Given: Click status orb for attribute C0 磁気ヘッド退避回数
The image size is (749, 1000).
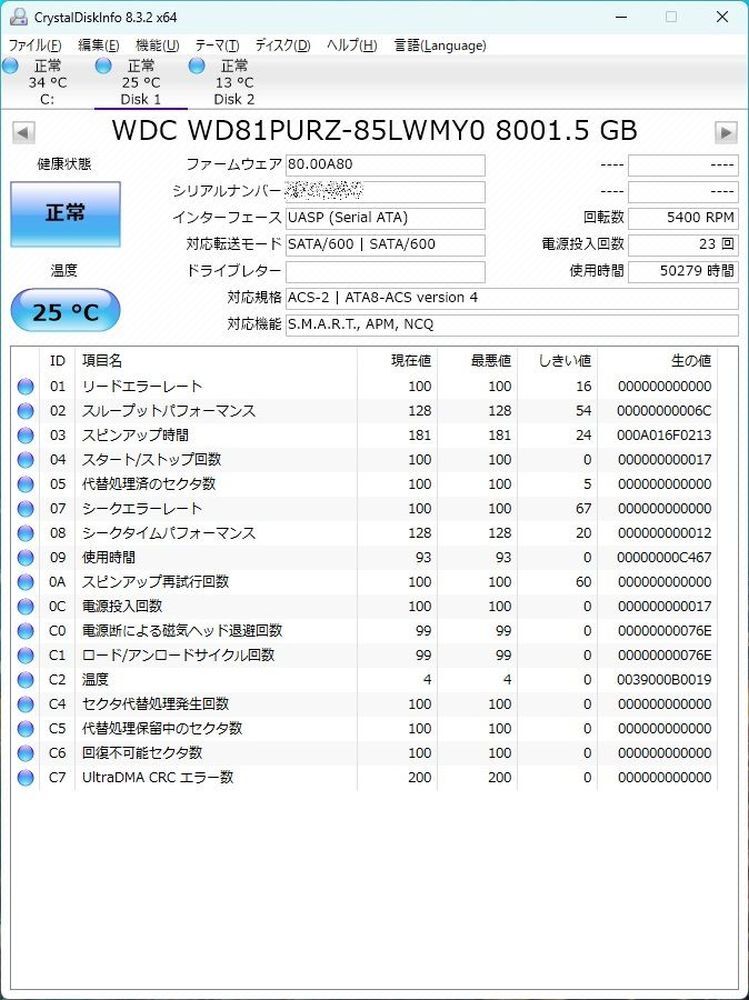Looking at the screenshot, I should click(26, 631).
